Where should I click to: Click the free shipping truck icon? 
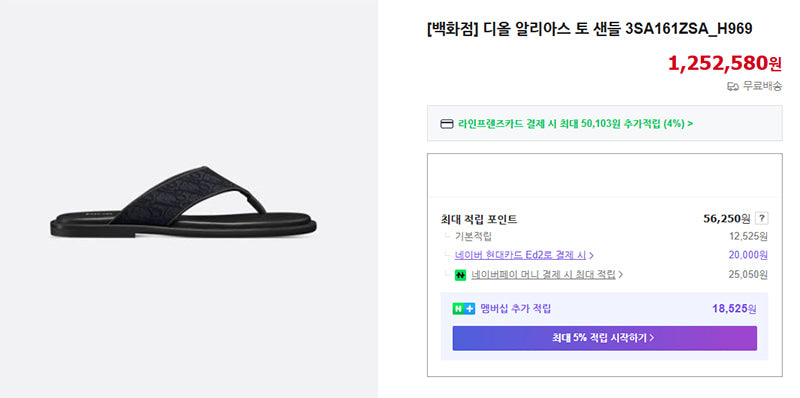pos(733,87)
